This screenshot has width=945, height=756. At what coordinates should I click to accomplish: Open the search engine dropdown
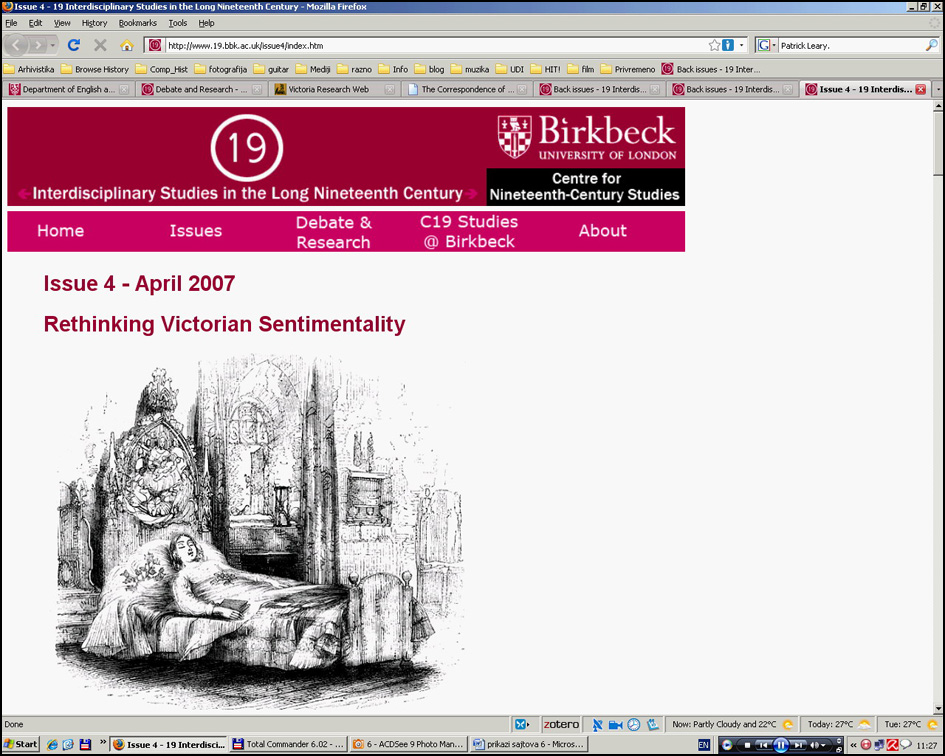(766, 45)
